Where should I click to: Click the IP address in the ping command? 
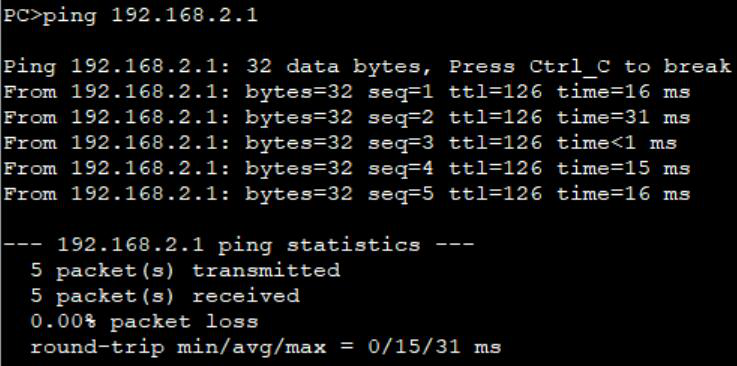tap(185, 16)
